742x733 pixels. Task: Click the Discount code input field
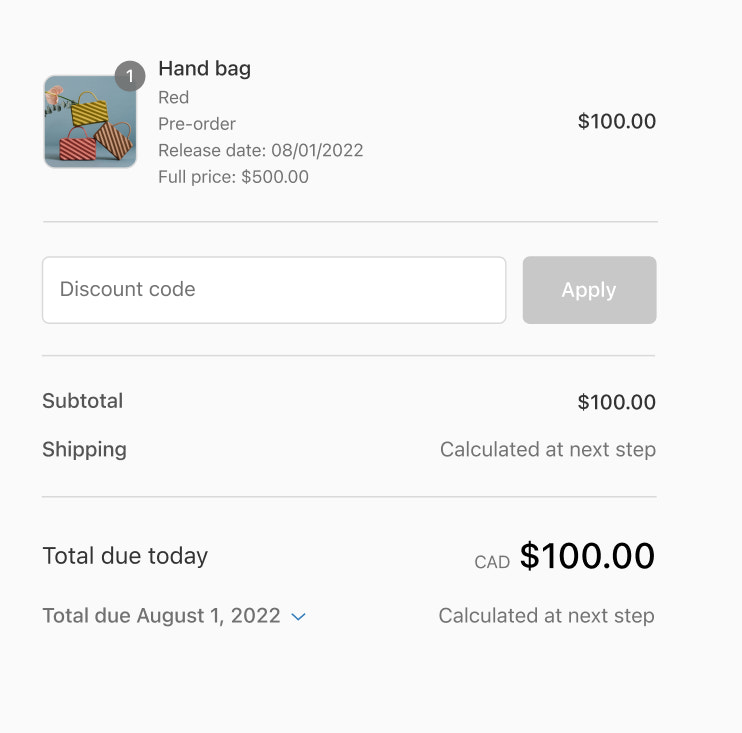tap(273, 290)
